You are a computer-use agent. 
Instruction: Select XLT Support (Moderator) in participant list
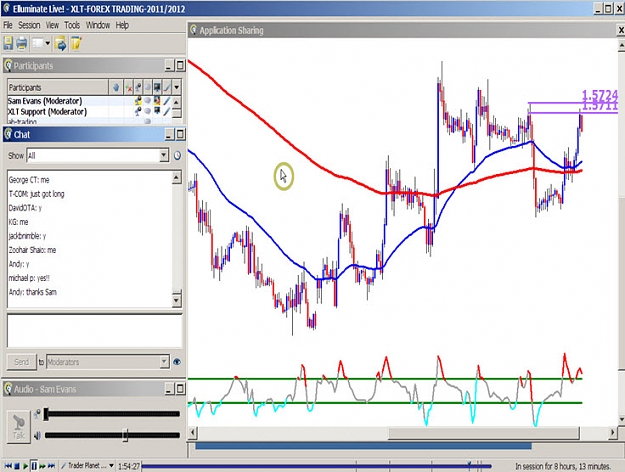(47, 111)
